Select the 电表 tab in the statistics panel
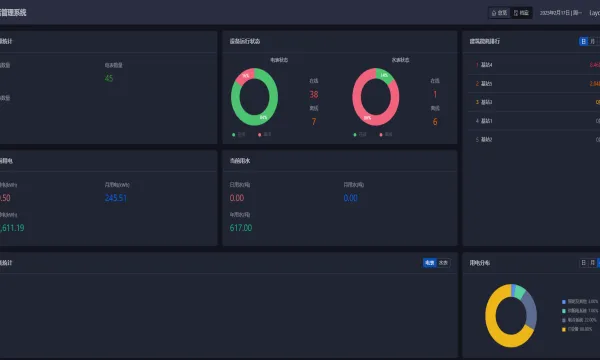Image resolution: width=600 pixels, height=360 pixels. (x=430, y=263)
